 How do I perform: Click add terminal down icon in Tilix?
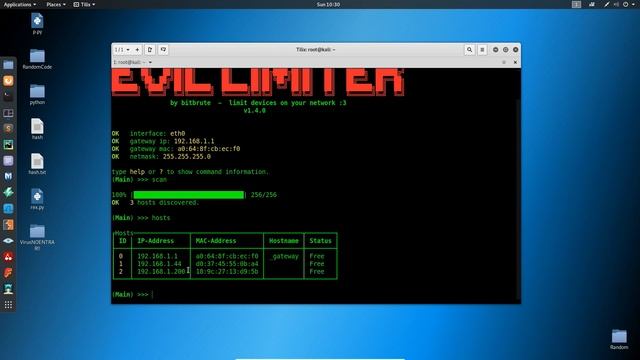coord(163,50)
